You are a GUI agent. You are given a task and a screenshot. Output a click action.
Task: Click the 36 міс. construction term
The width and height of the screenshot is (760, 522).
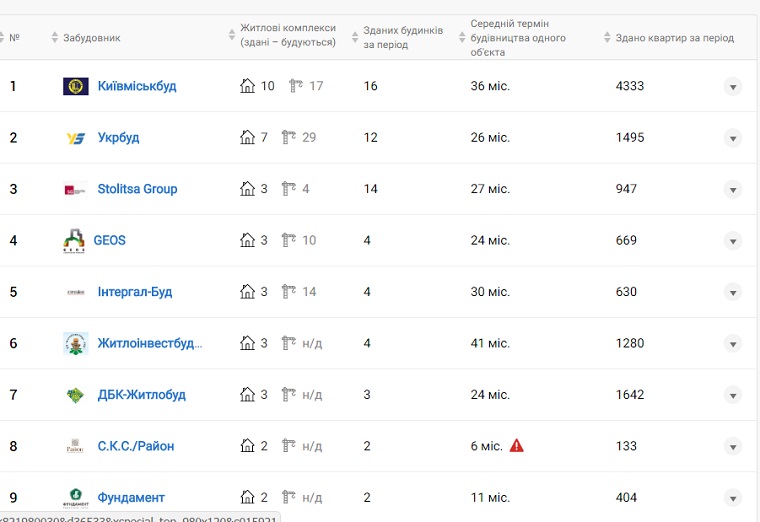coord(490,86)
